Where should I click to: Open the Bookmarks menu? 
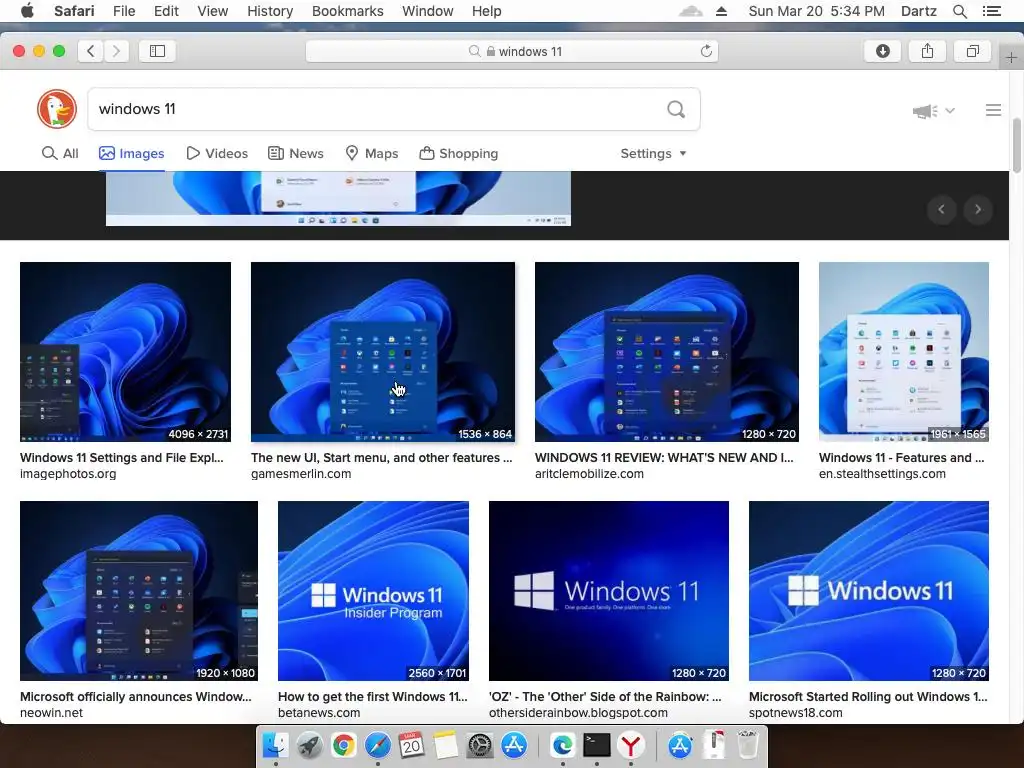pos(347,11)
